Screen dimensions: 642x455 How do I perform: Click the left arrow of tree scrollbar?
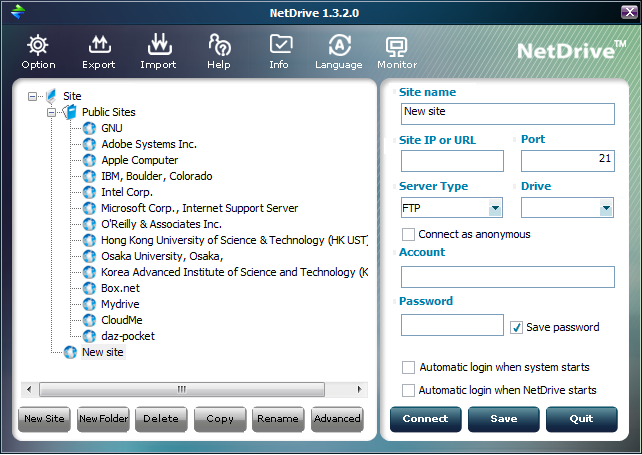(29, 389)
